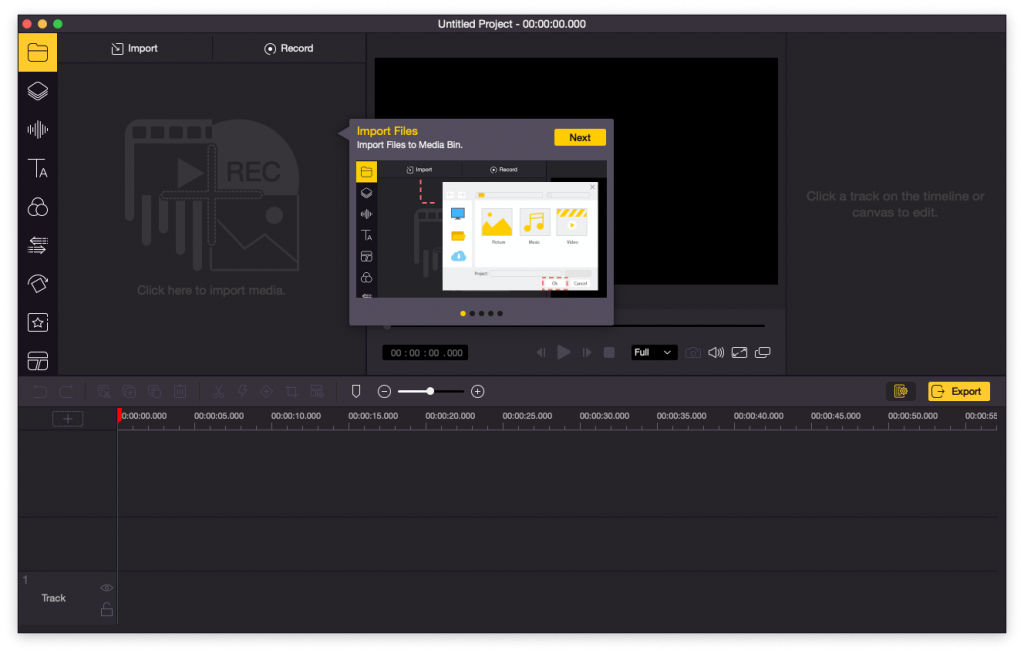The height and width of the screenshot is (654, 1024).
Task: Step forward one frame in preview
Action: (586, 353)
